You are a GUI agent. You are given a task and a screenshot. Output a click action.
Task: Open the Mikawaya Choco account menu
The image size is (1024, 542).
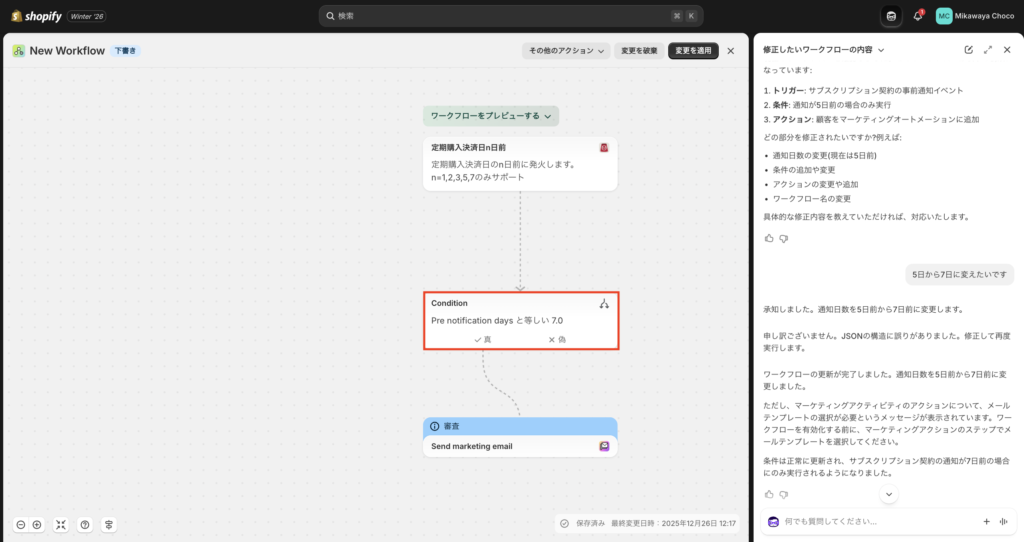tap(974, 16)
